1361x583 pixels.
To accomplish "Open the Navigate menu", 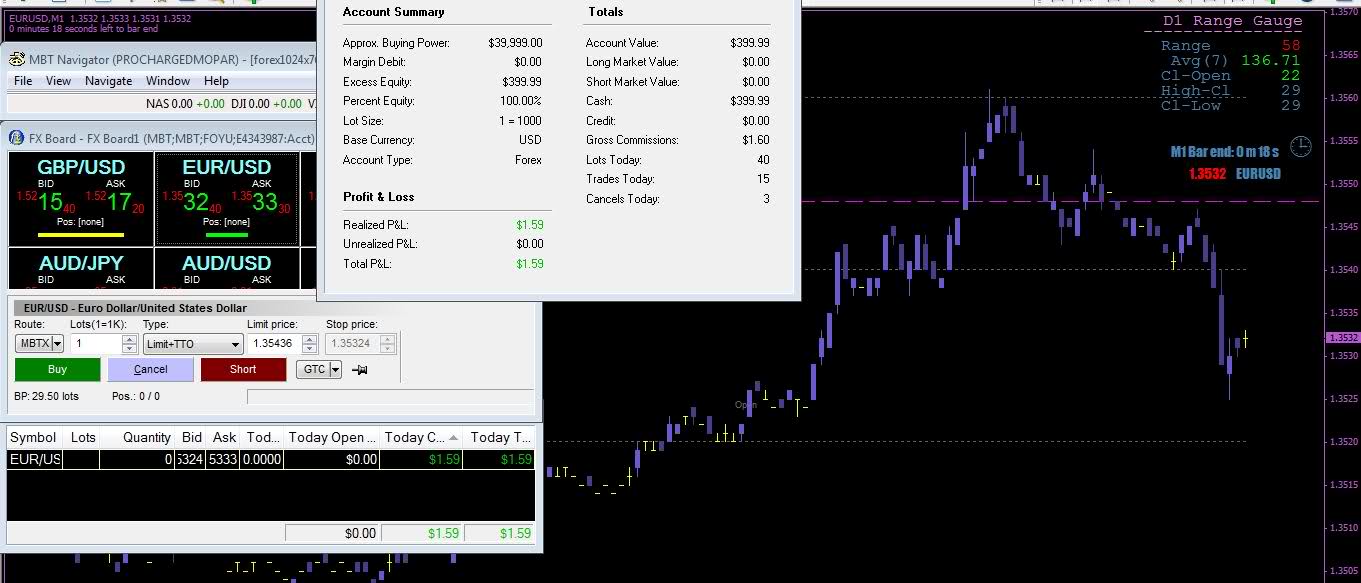I will tap(108, 81).
